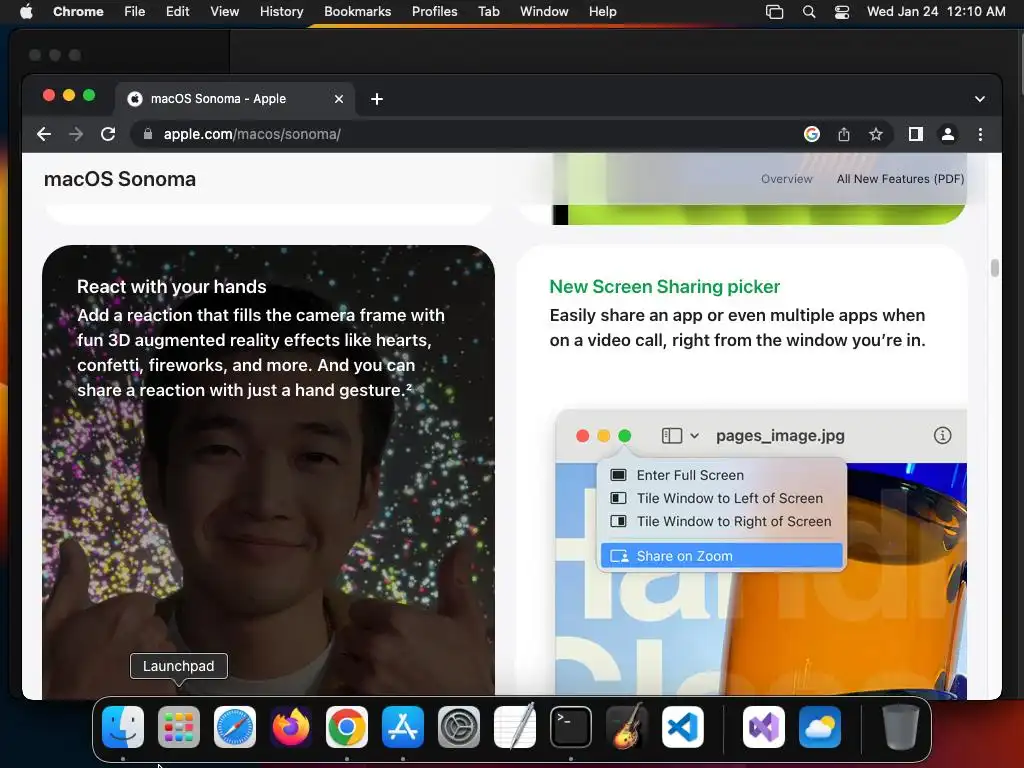
Task: Open System Settings from the dock
Action: point(458,727)
